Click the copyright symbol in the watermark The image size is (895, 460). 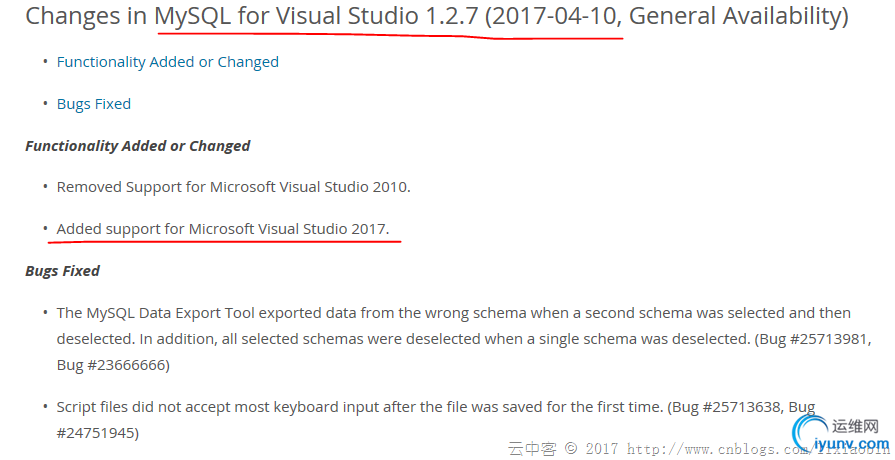571,449
